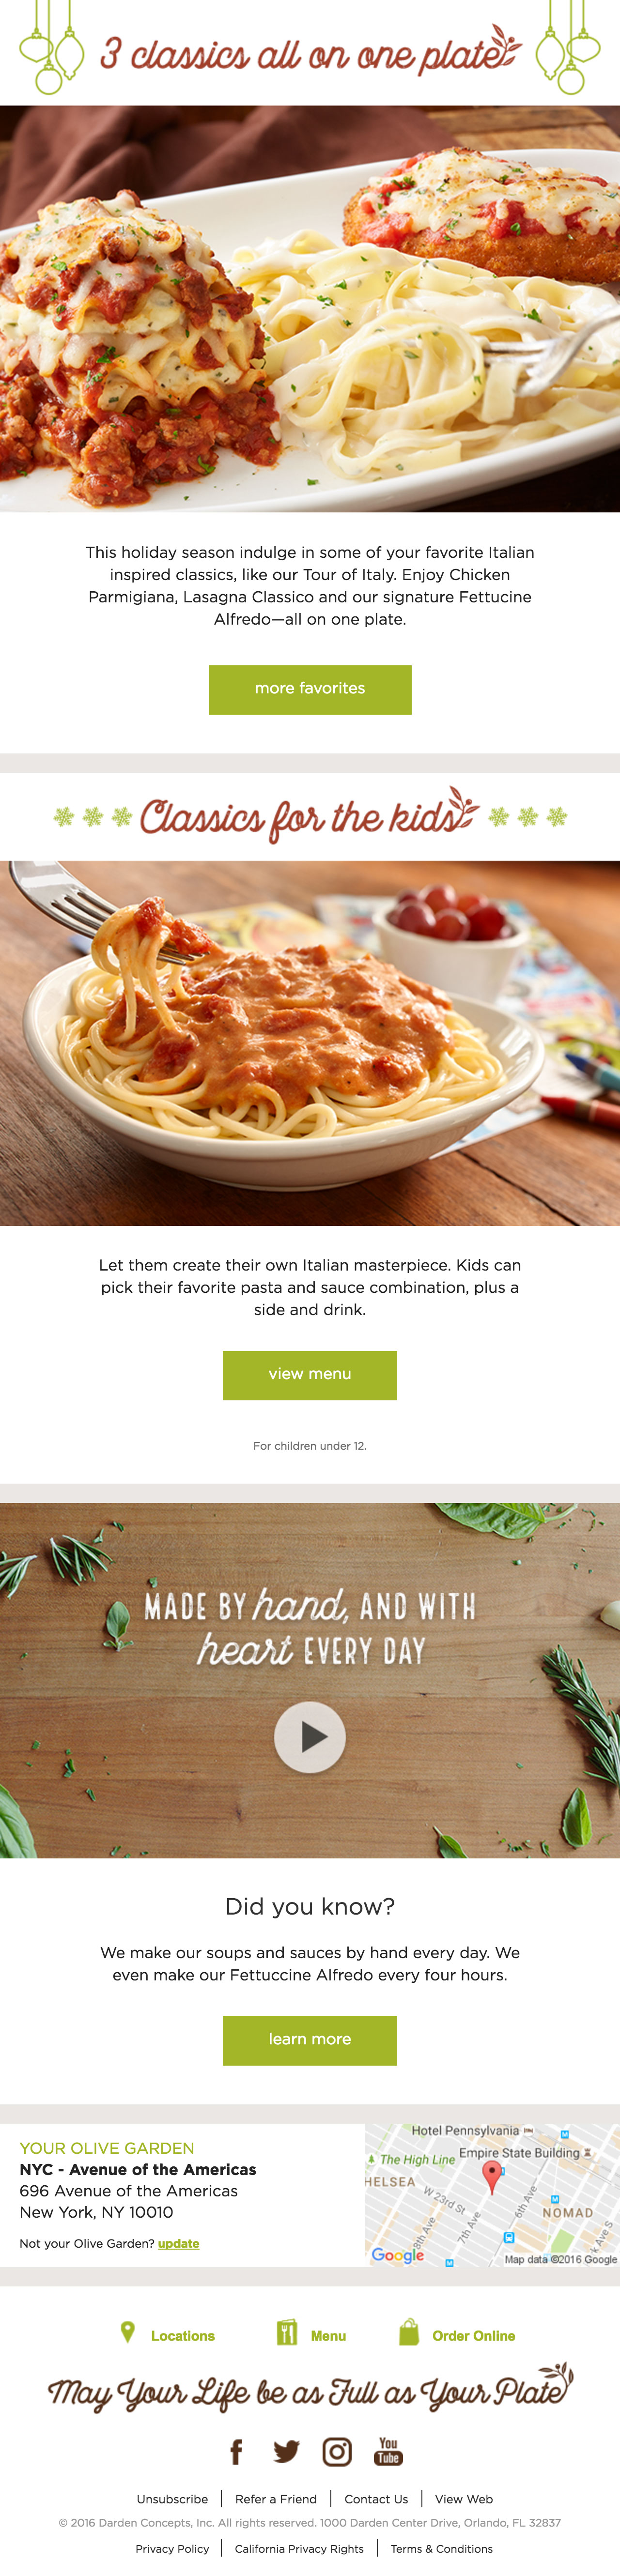Open the Contact Us link
Viewport: 620px width, 2576px height.
click(x=376, y=2499)
